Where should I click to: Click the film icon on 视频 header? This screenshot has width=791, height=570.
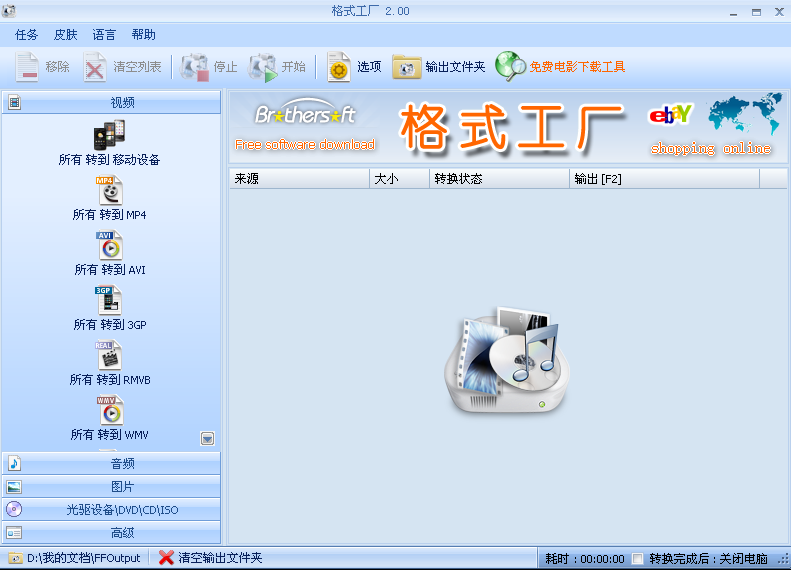coord(14,102)
